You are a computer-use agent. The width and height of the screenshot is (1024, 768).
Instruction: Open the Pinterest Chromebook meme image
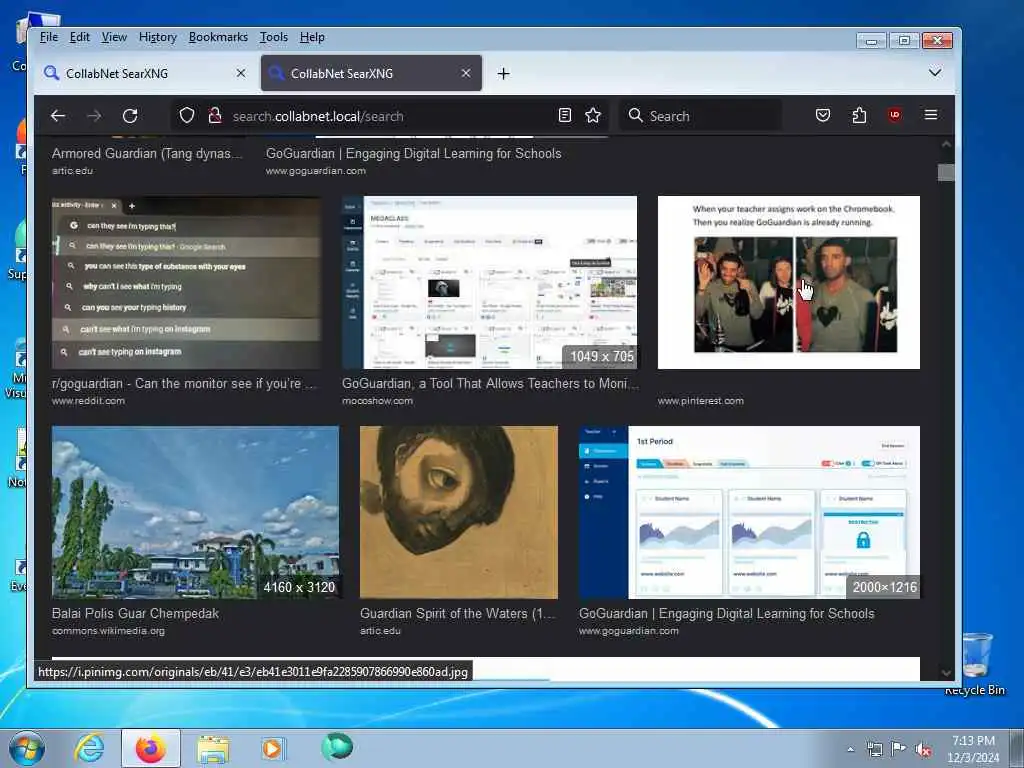pyautogui.click(x=788, y=283)
